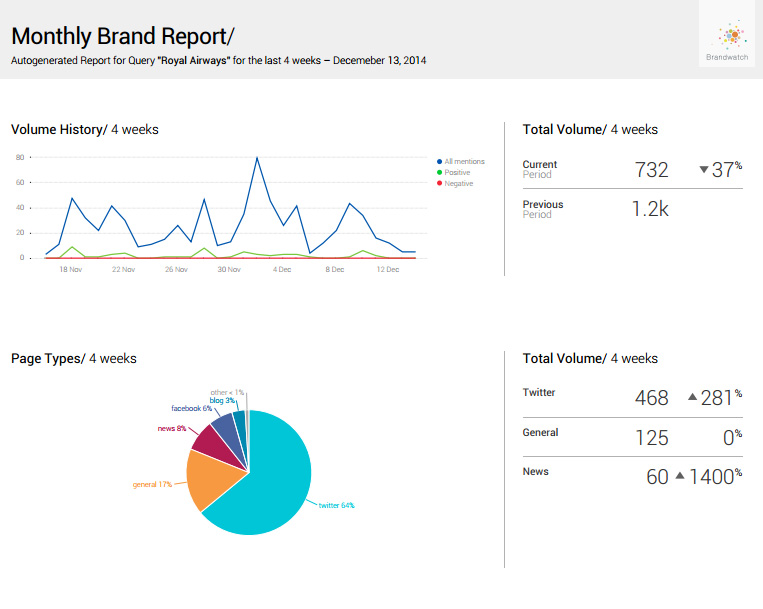Click the Royal Airways query name
Viewport: 763px width, 609px height.
[194, 61]
